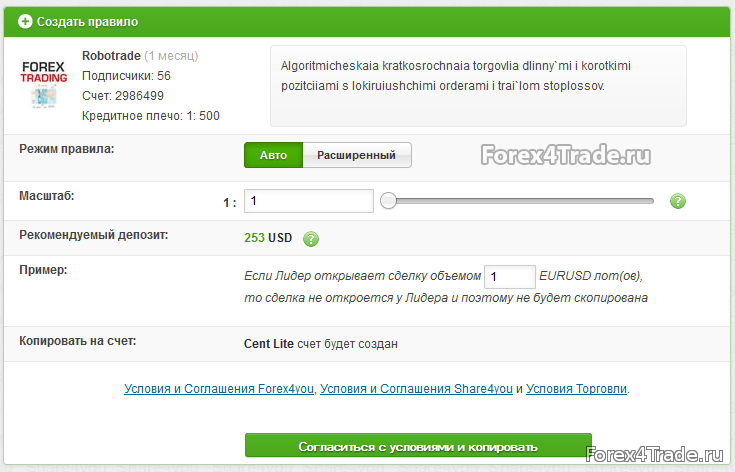Open the Forex Trading leader avatar thumbnail
Image resolution: width=735 pixels, height=472 pixels.
pyautogui.click(x=44, y=84)
